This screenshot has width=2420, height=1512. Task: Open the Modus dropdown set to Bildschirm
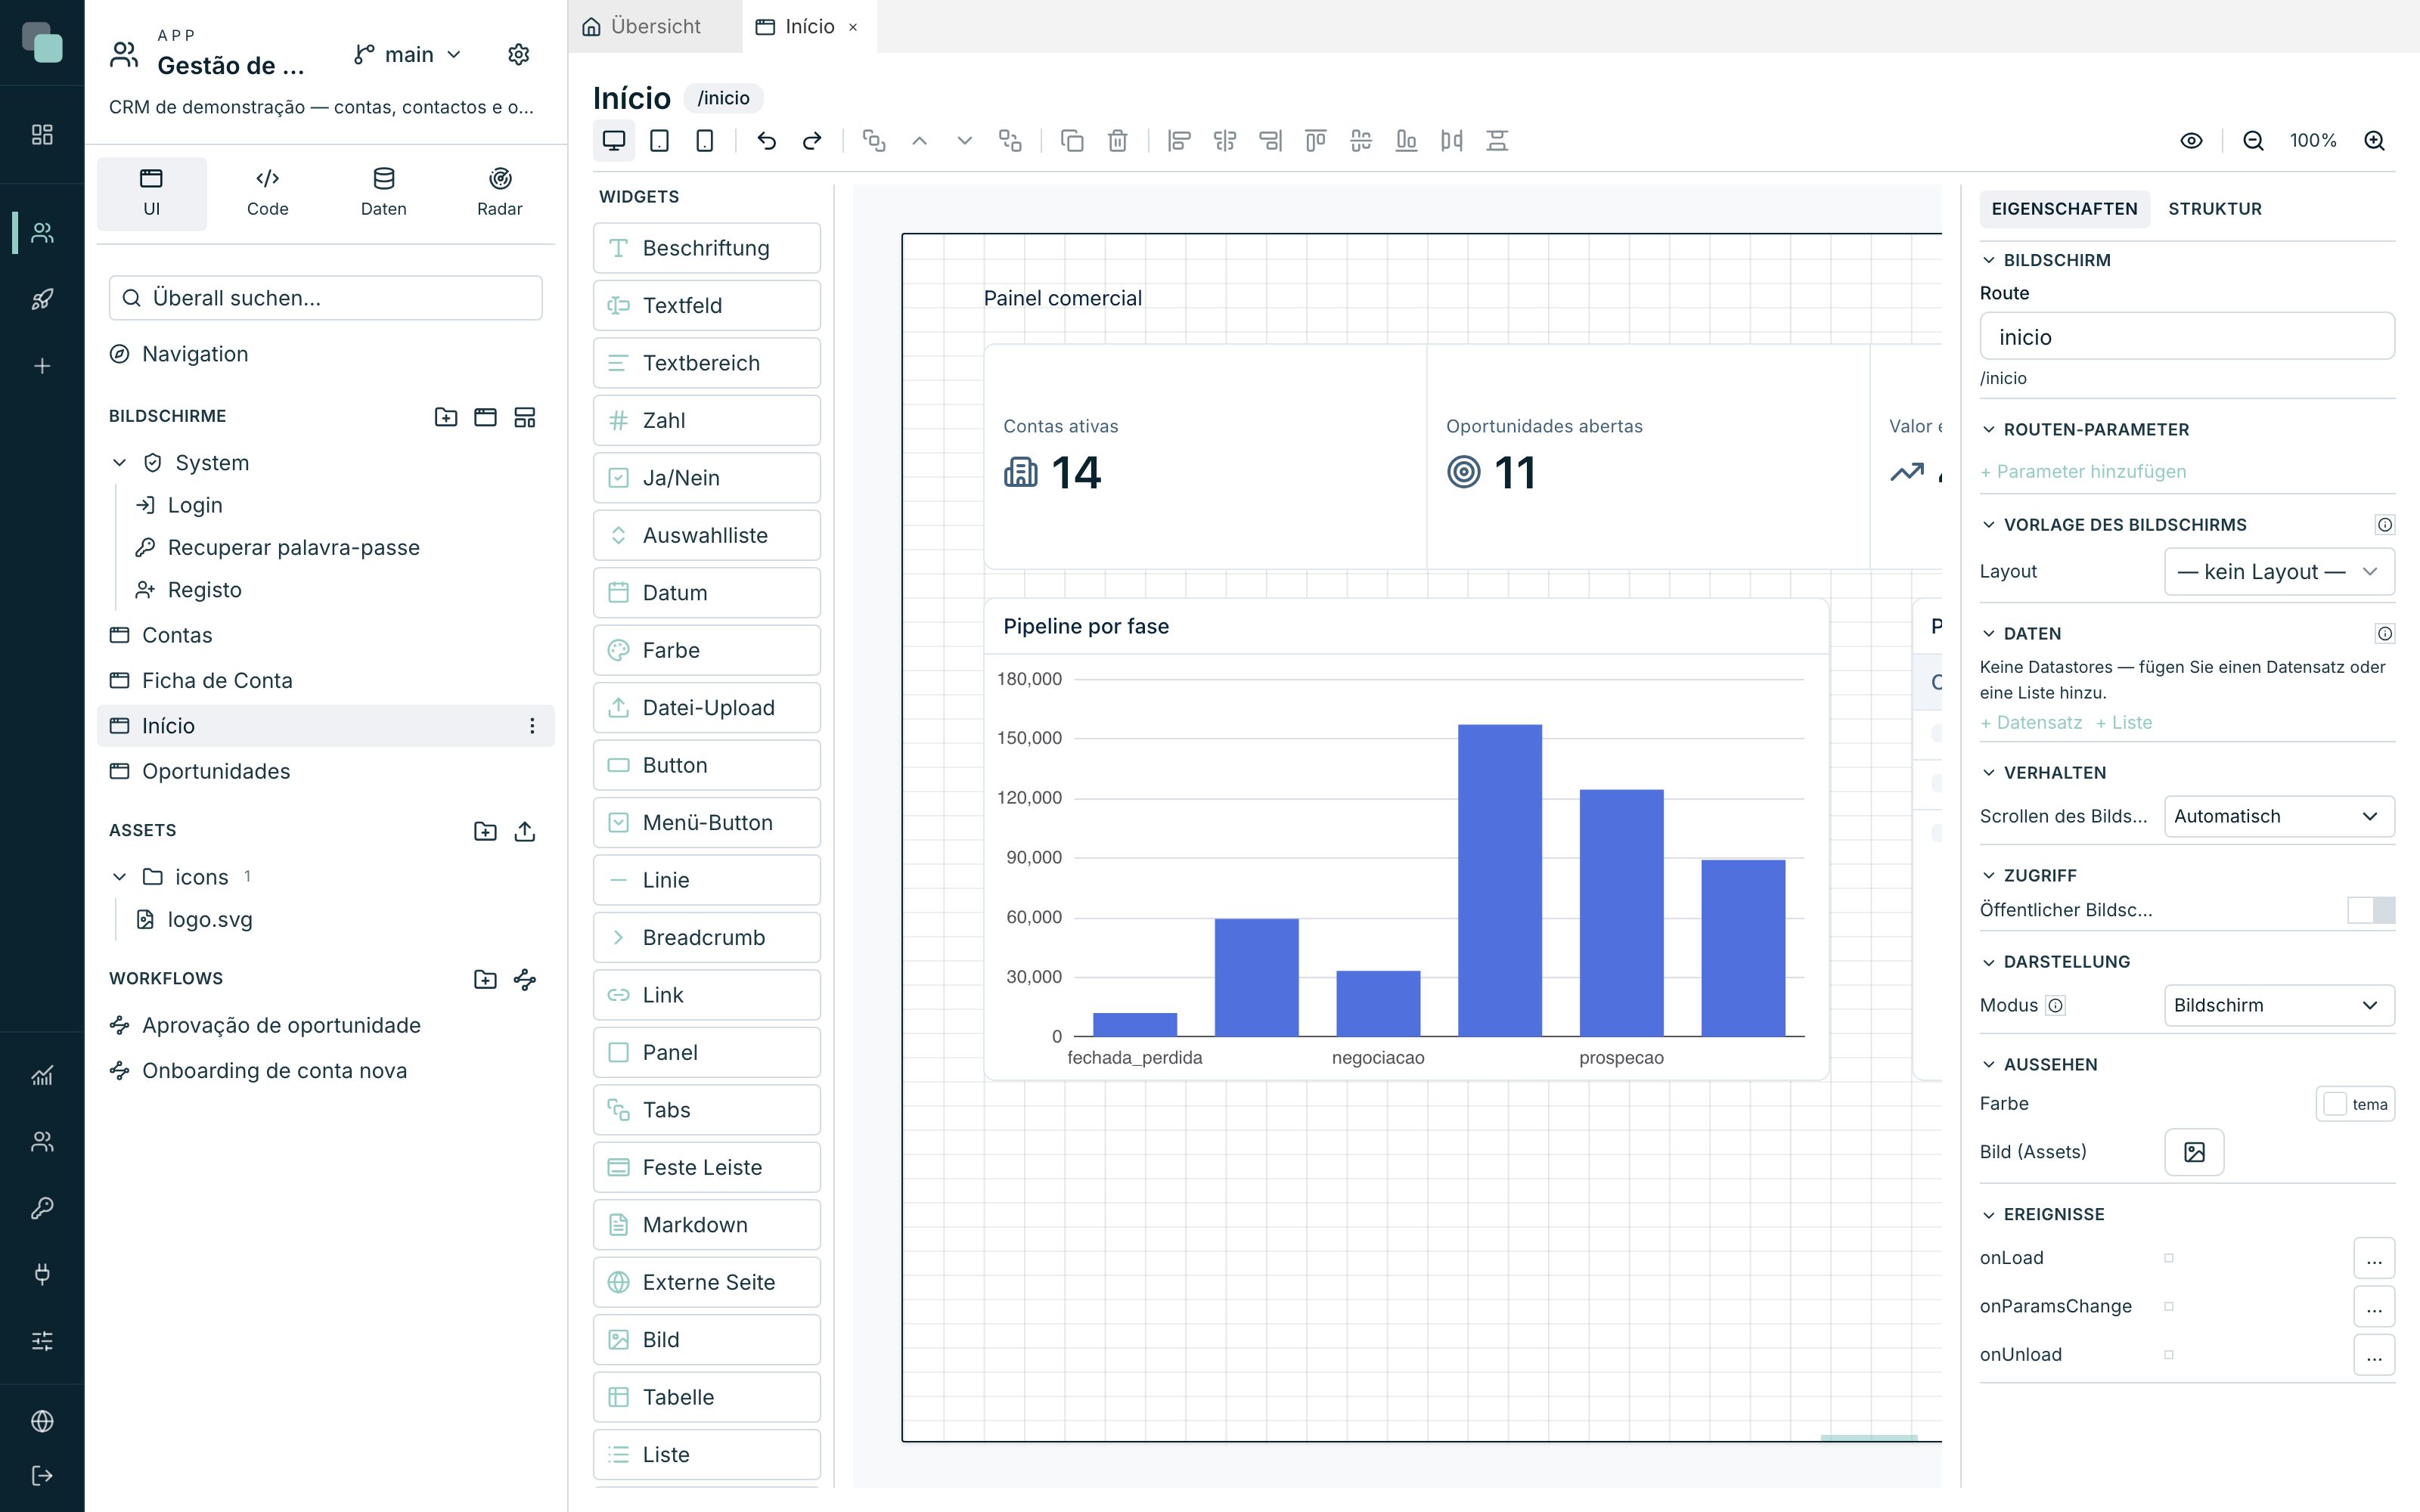point(2279,1005)
